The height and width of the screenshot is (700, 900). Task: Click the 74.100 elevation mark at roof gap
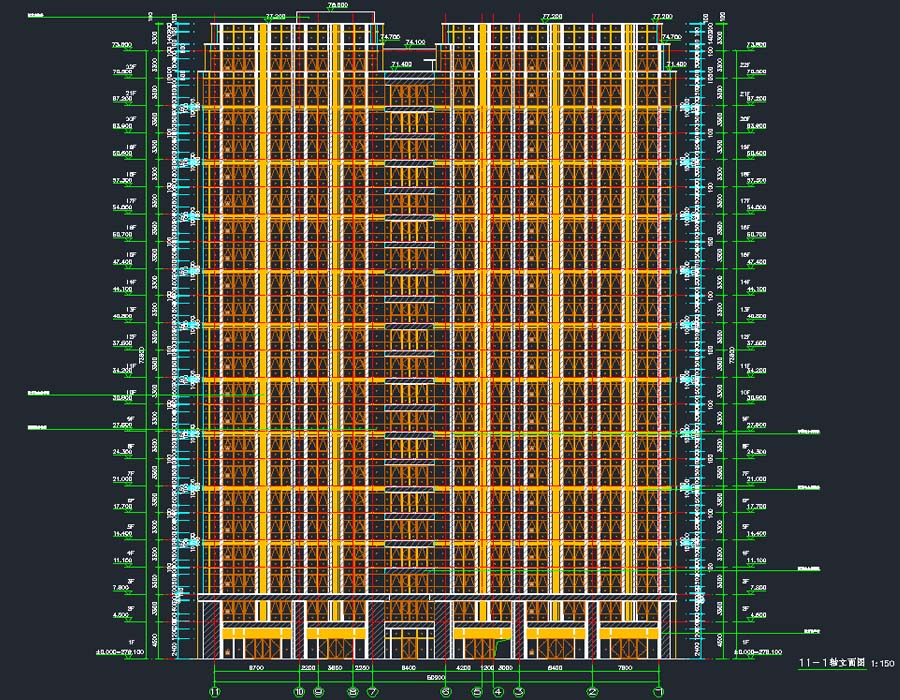click(415, 42)
